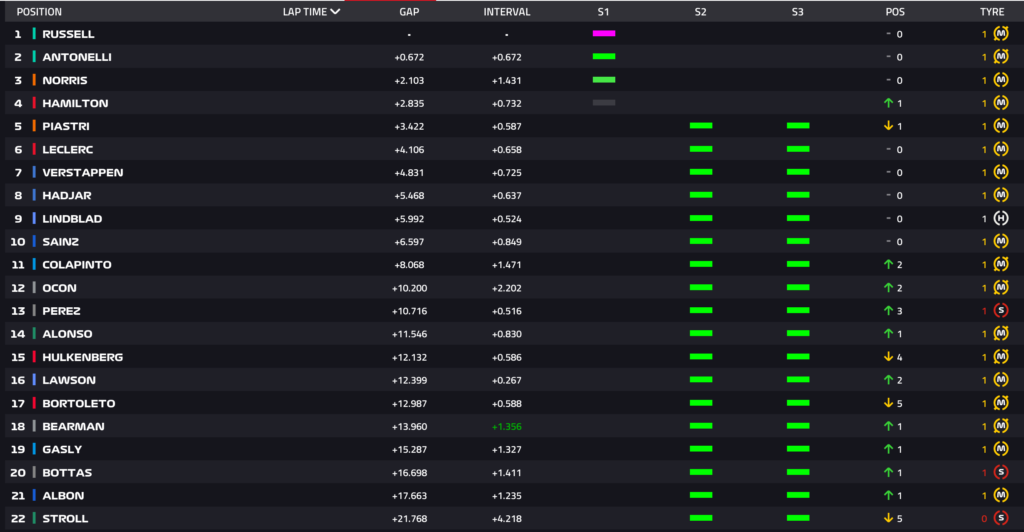Click gap value +8.068
Screen dimensions: 1024x532
point(409,264)
